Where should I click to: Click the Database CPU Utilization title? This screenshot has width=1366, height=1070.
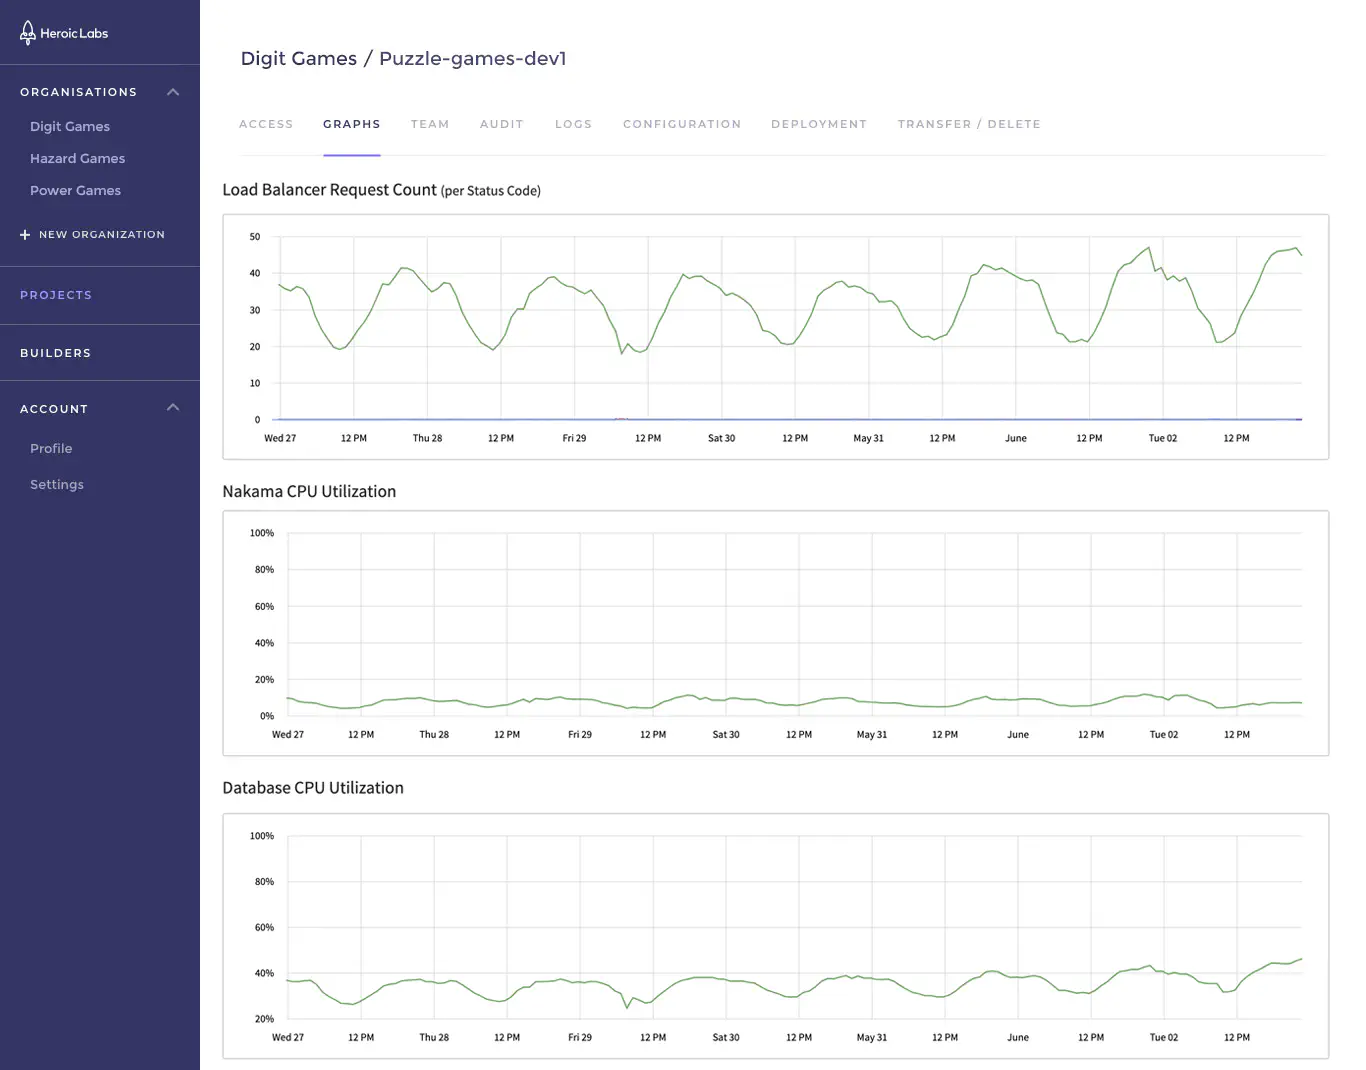313,788
